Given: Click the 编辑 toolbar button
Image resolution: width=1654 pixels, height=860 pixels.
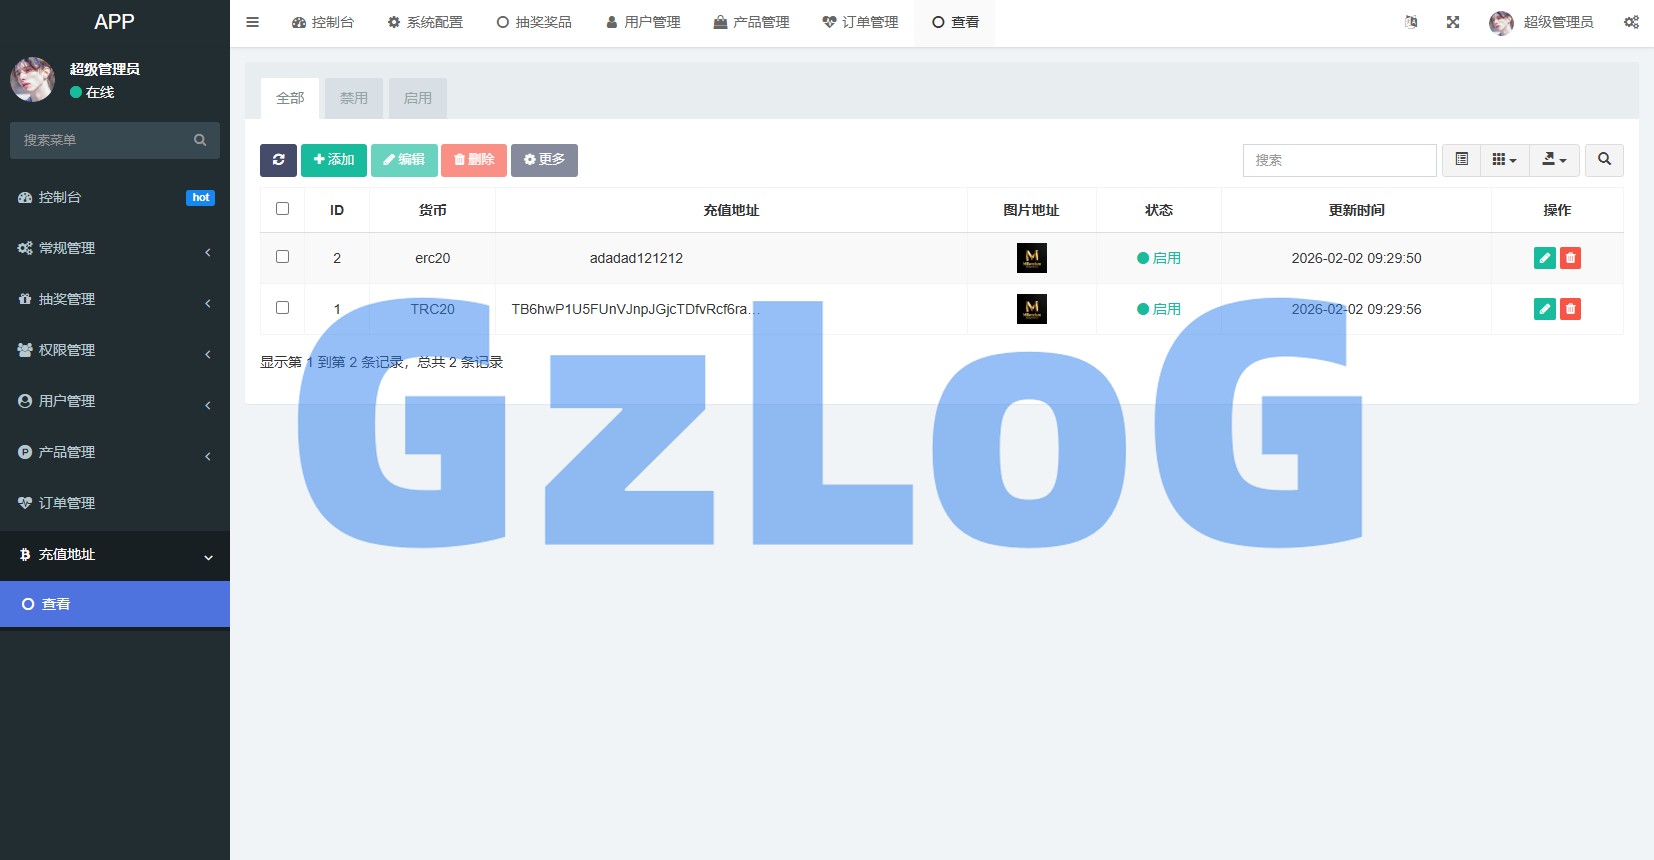Looking at the screenshot, I should (404, 160).
